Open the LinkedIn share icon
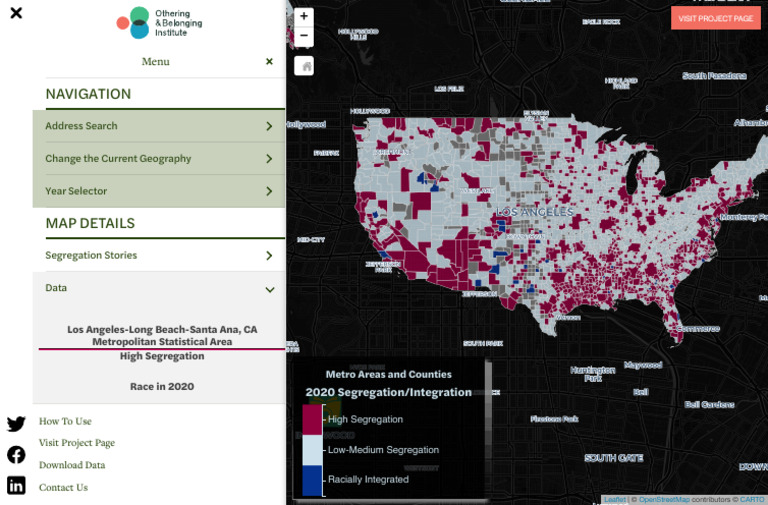 [16, 485]
